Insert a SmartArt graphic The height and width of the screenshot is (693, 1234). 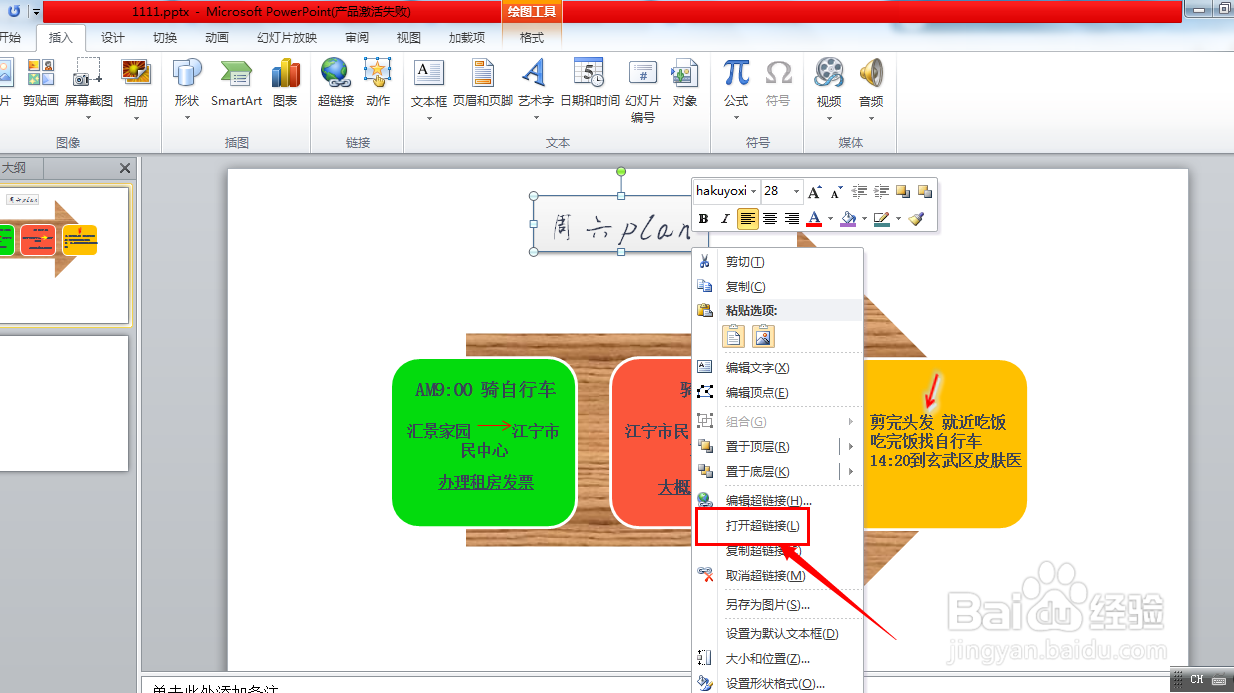click(x=236, y=82)
